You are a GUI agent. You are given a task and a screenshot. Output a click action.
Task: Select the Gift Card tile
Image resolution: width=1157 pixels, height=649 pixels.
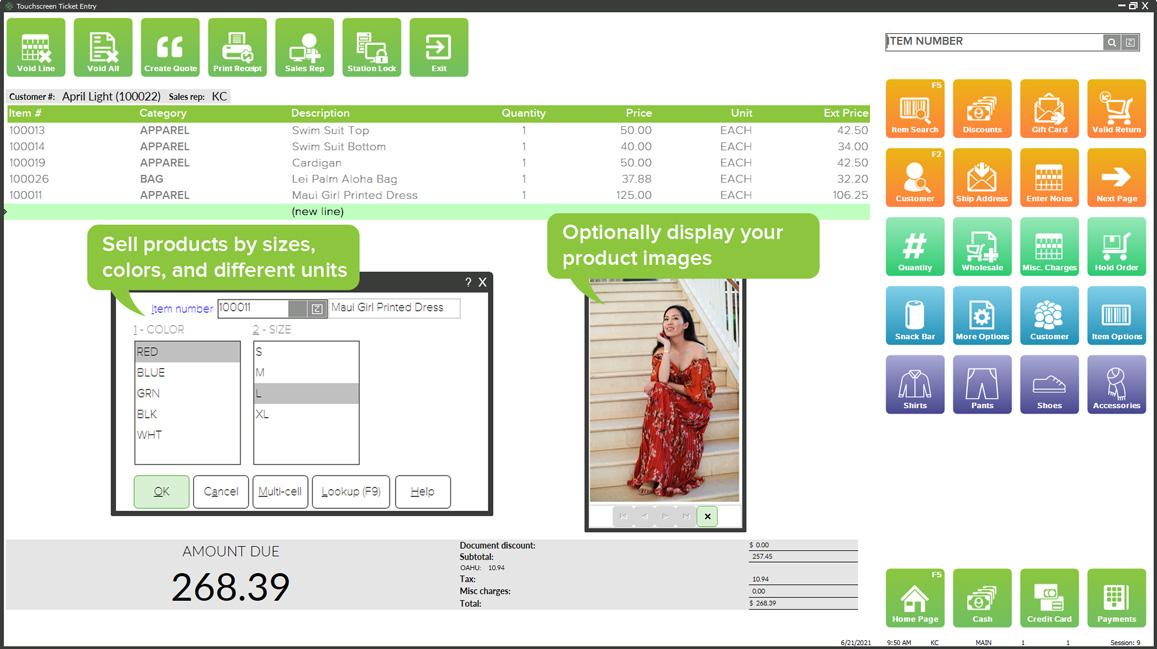[1049, 109]
